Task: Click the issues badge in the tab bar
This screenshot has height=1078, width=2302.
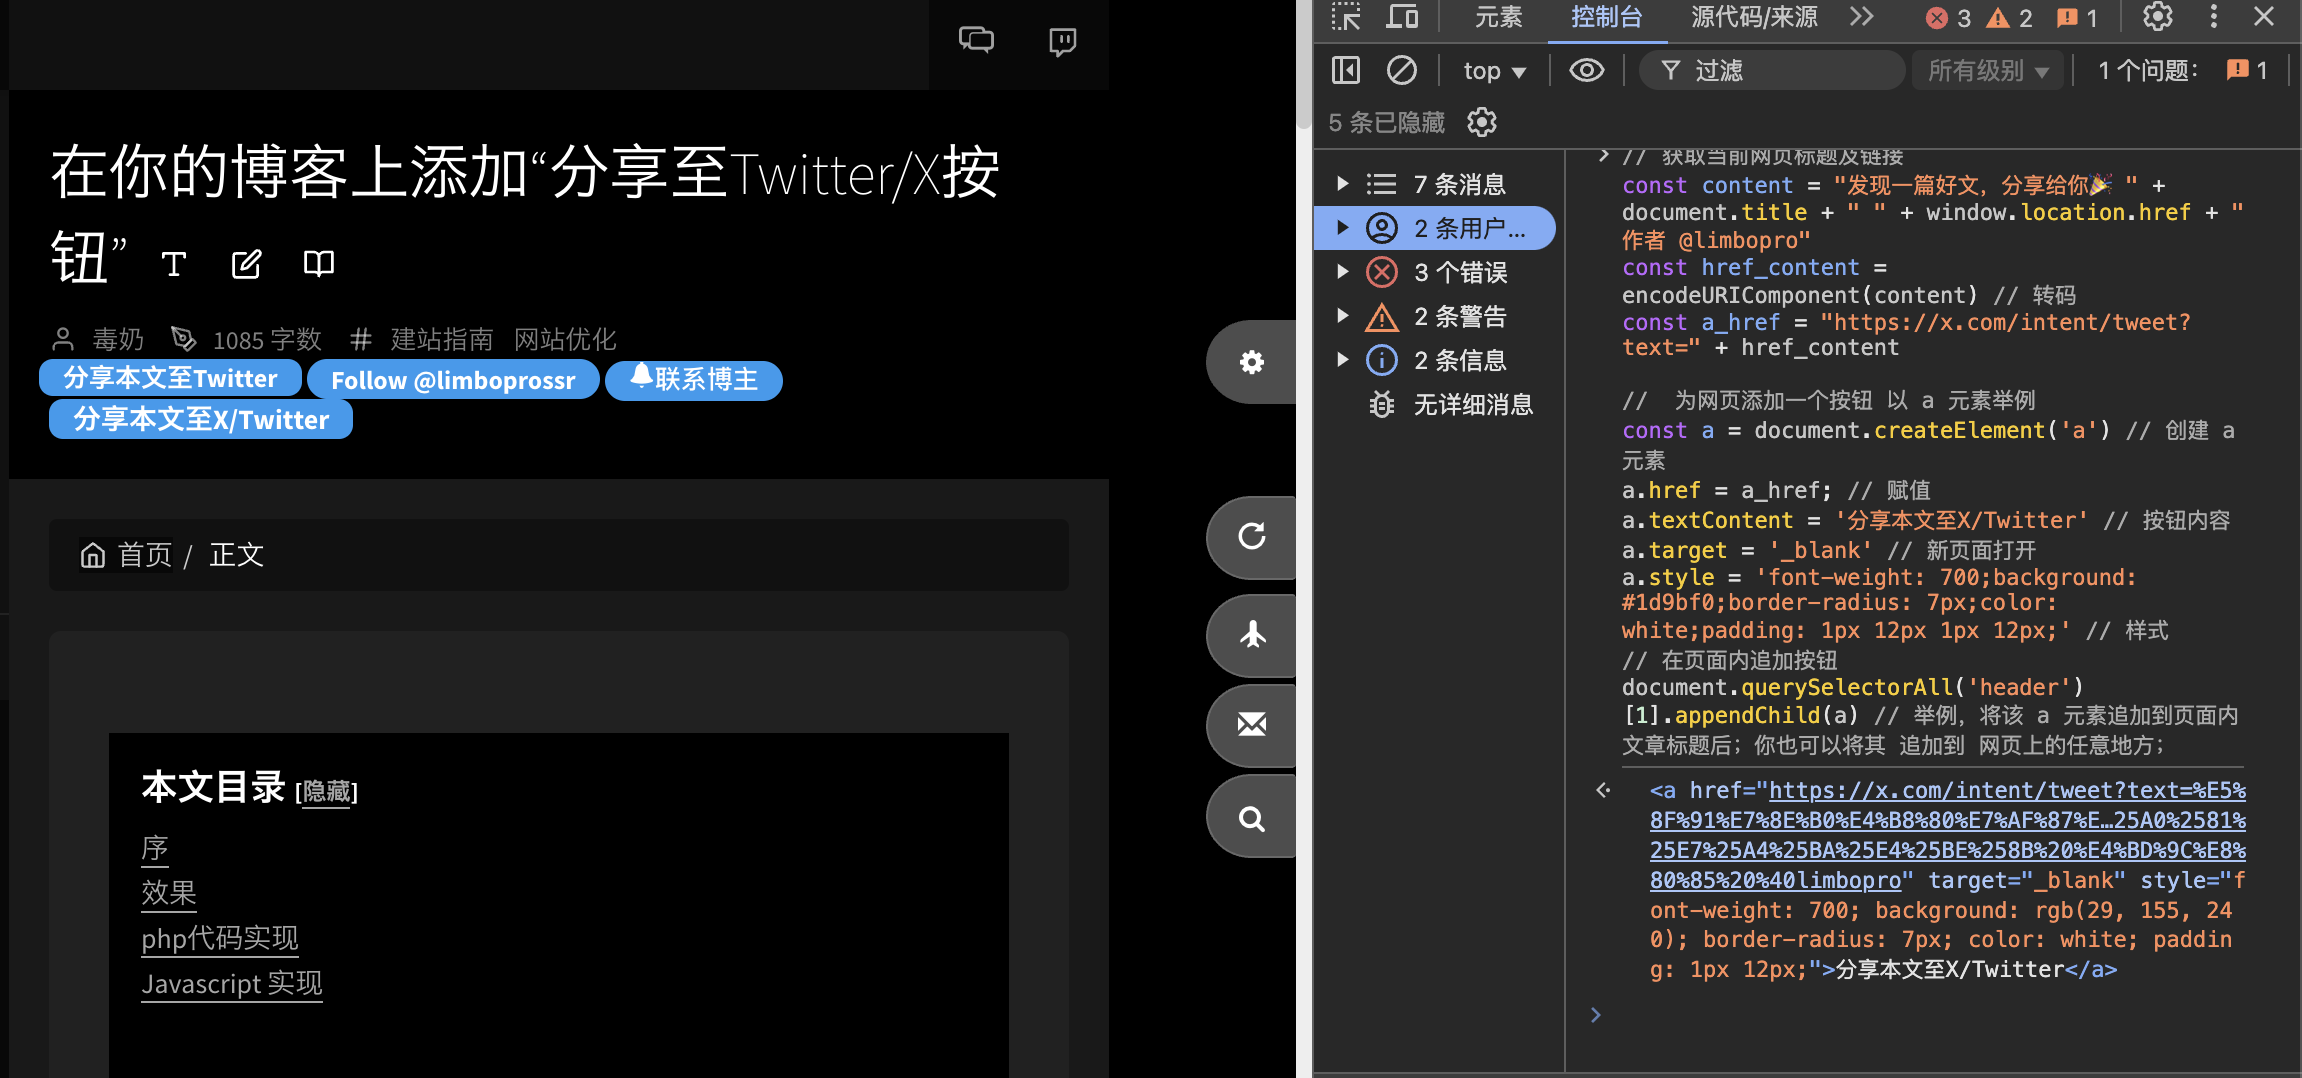Action: pyautogui.click(x=2077, y=18)
